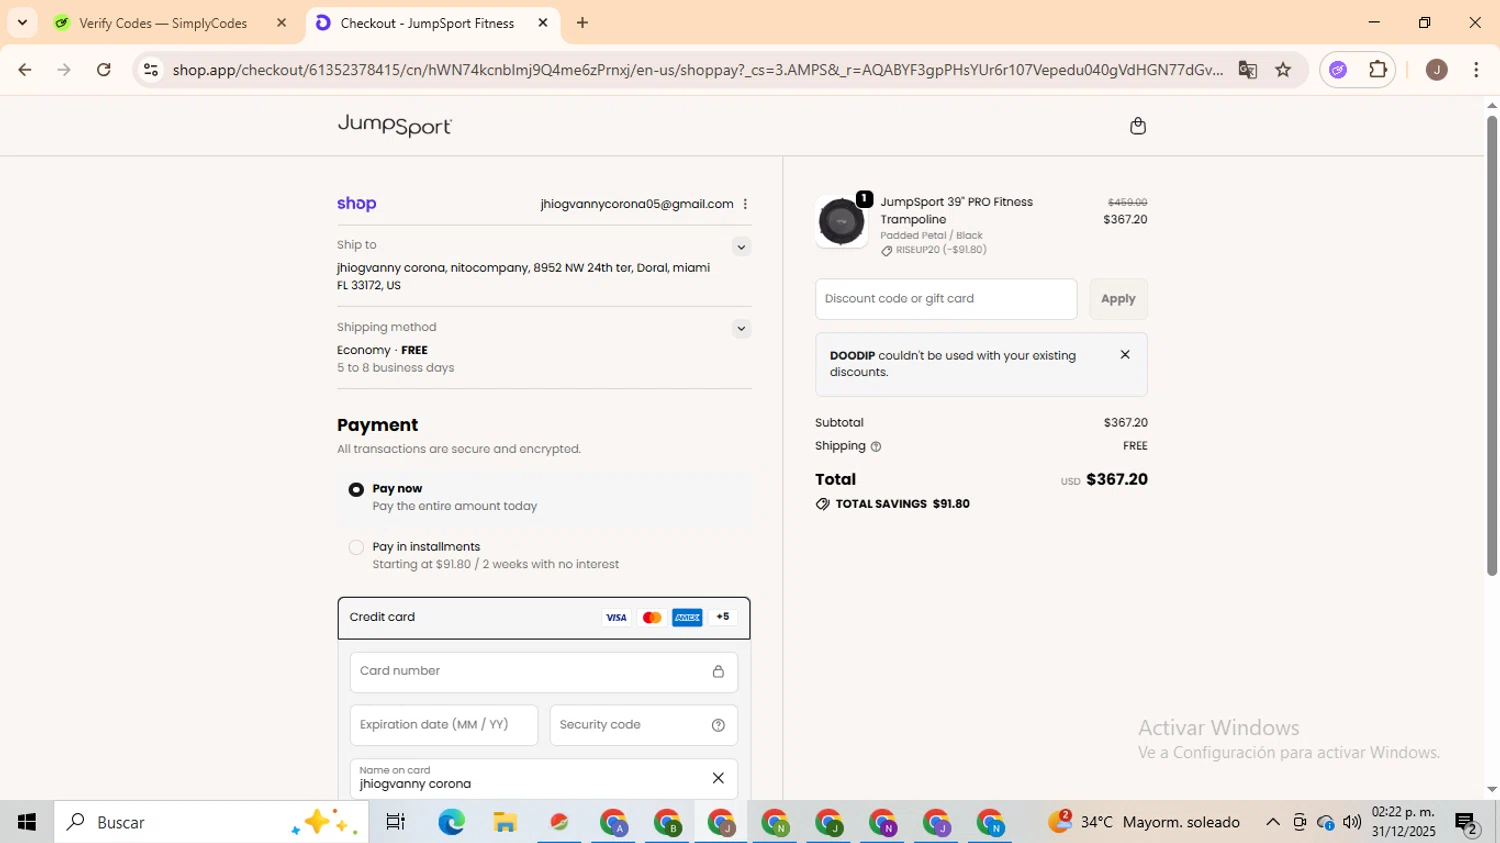Open Chrome three-dot menu
The height and width of the screenshot is (843, 1500).
(x=1476, y=70)
